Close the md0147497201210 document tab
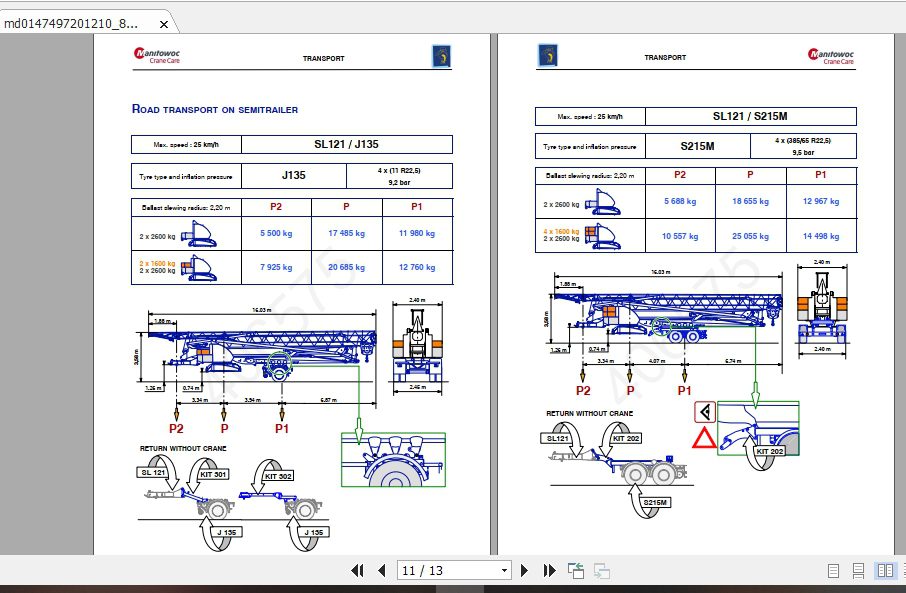Image resolution: width=906 pixels, height=593 pixels. click(x=163, y=24)
